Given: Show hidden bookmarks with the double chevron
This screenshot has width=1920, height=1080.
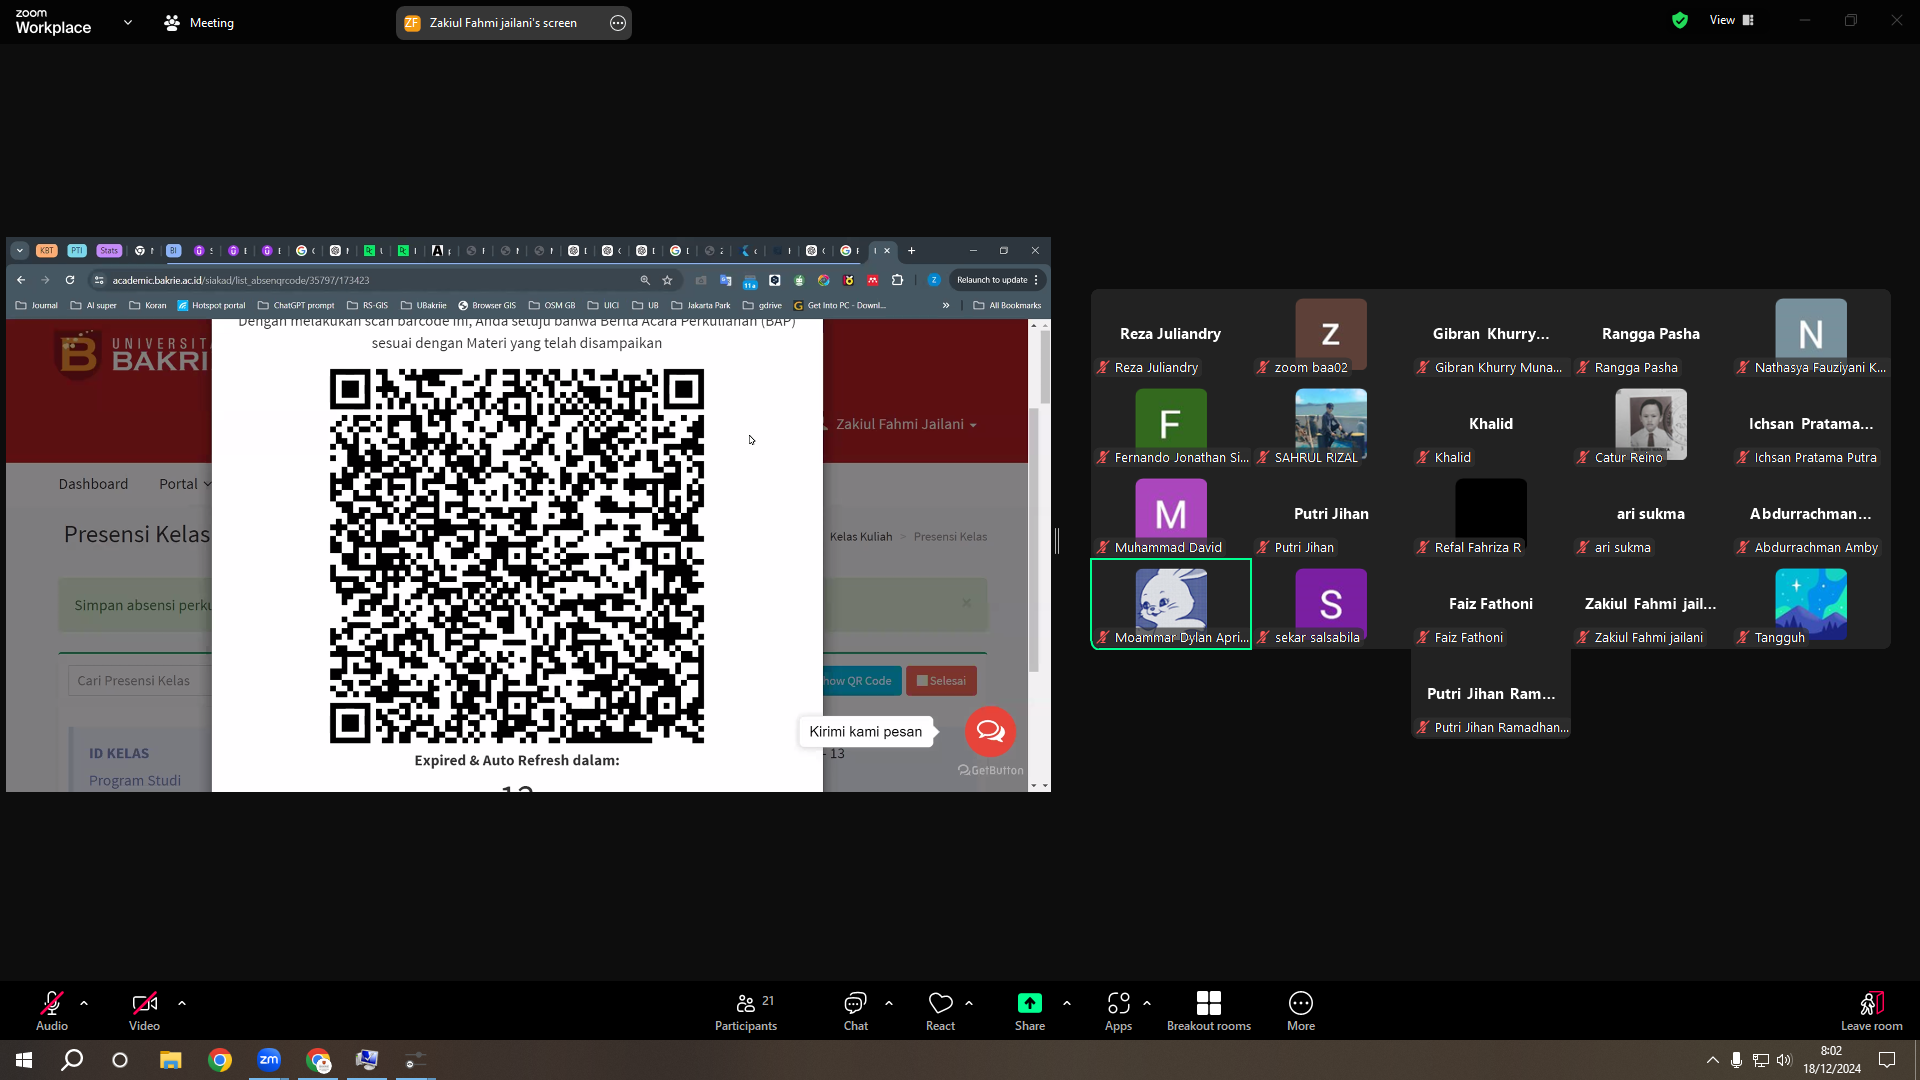Looking at the screenshot, I should coord(946,306).
